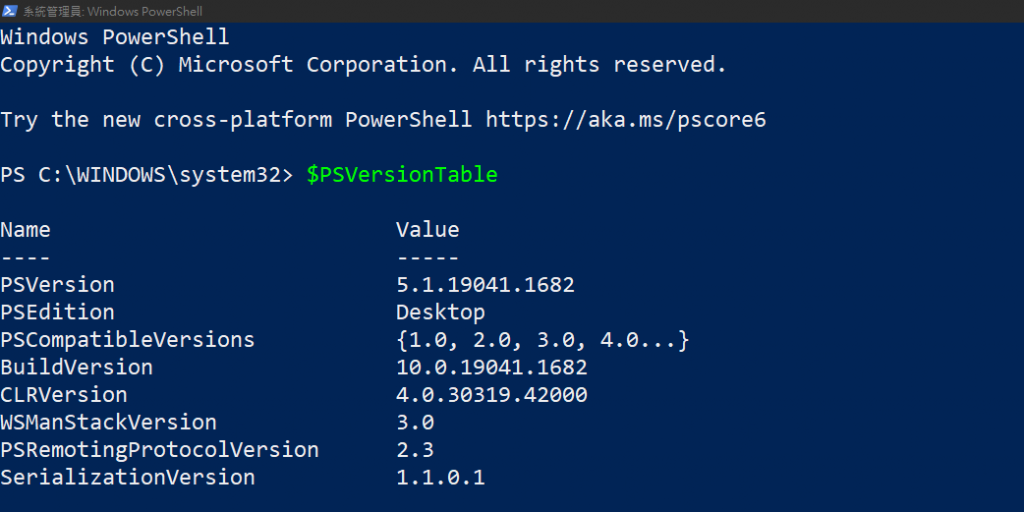Click the SerializationVersion value 1.1.0.1
The height and width of the screenshot is (512, 1024).
(x=441, y=477)
